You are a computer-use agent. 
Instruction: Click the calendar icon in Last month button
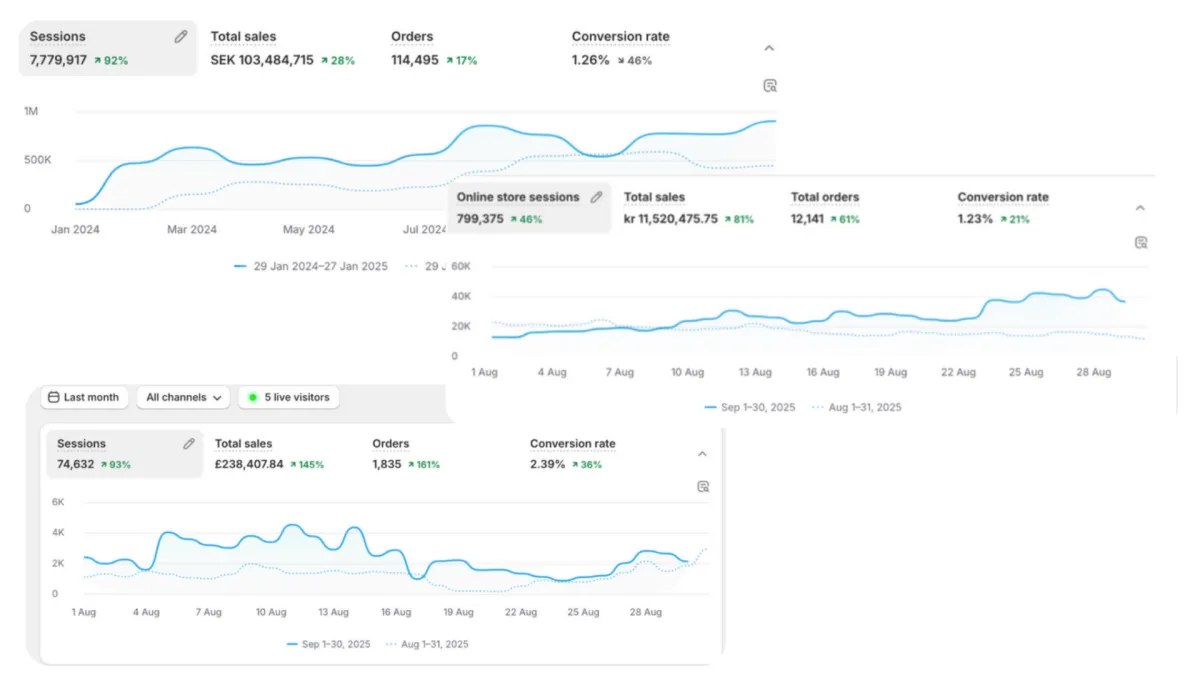[x=54, y=397]
